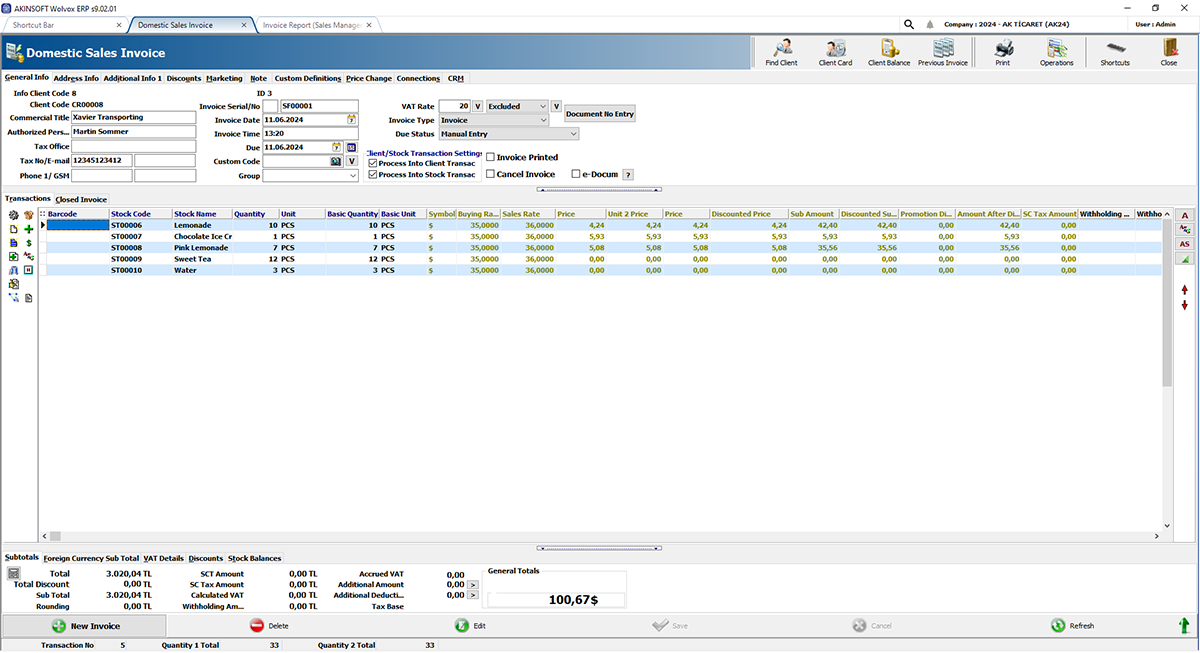Click the Refresh button
Image resolution: width=1200 pixels, height=653 pixels.
[x=1072, y=626]
